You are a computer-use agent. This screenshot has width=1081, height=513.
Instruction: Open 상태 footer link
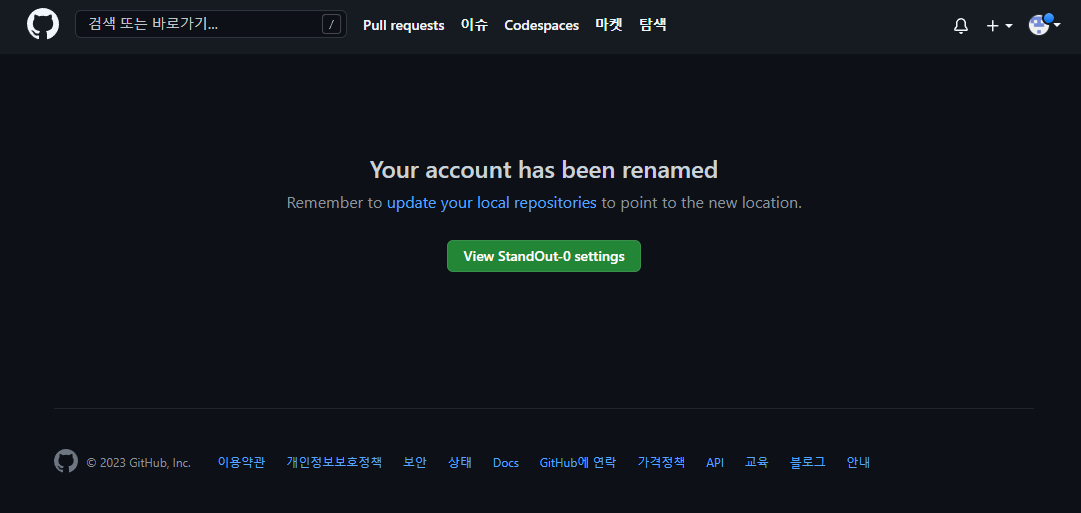click(x=460, y=463)
